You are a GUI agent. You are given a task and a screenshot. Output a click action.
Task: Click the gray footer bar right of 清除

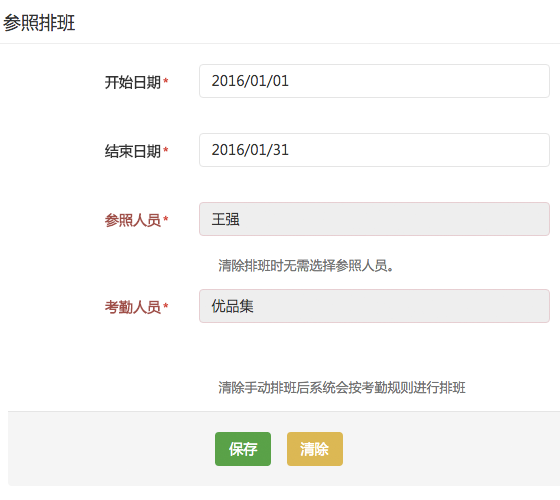pyautogui.click(x=451, y=449)
